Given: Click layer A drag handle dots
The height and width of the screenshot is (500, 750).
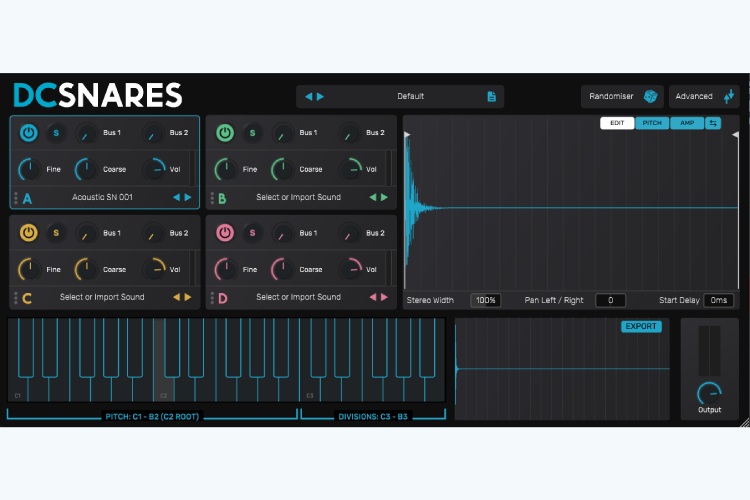Looking at the screenshot, I should point(16,198).
